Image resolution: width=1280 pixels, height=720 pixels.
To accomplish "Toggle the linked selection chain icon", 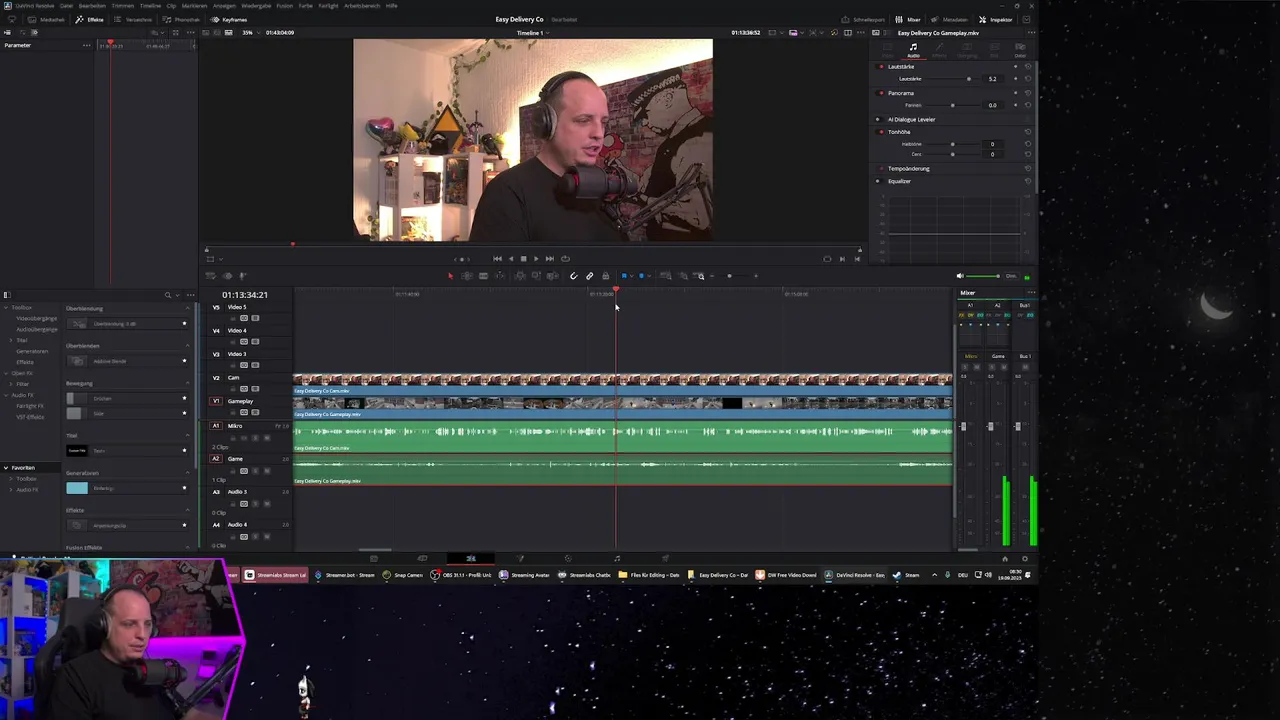I will tap(589, 276).
